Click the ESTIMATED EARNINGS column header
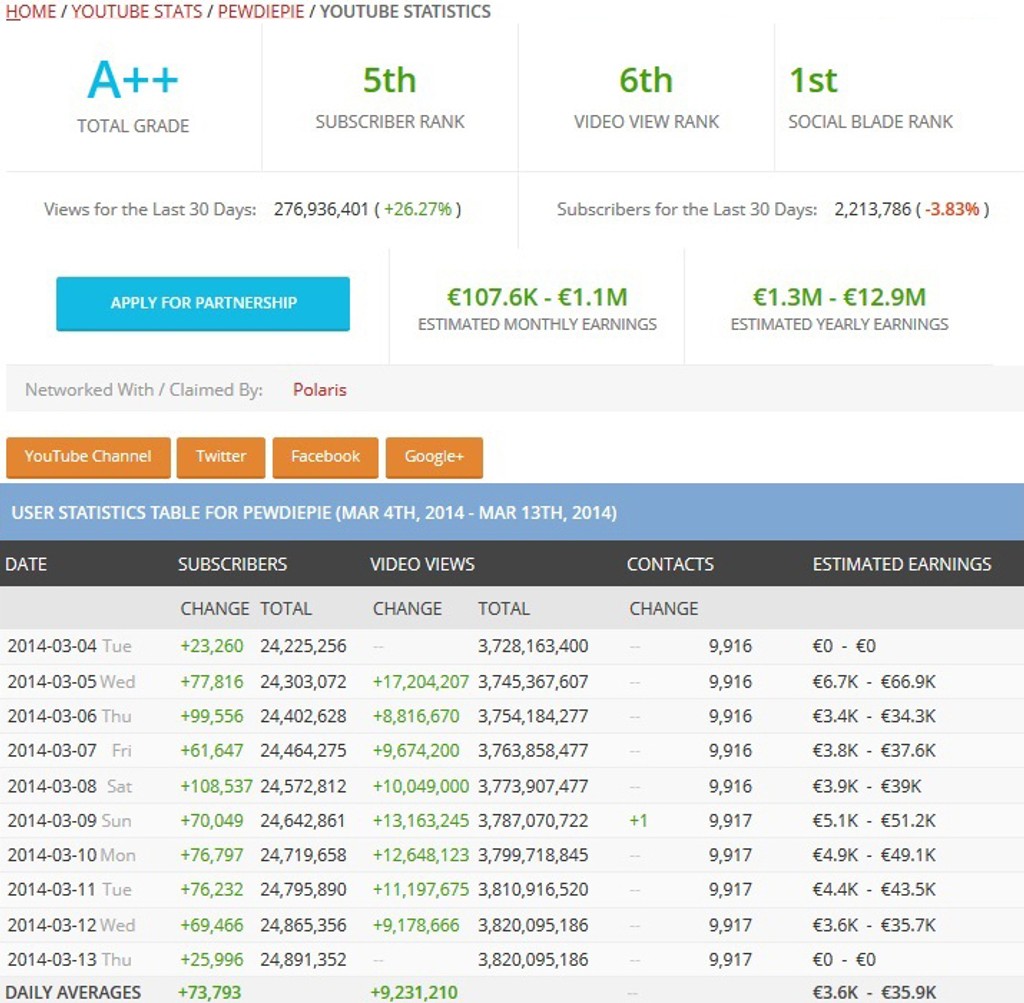The width and height of the screenshot is (1024, 1003). click(901, 564)
